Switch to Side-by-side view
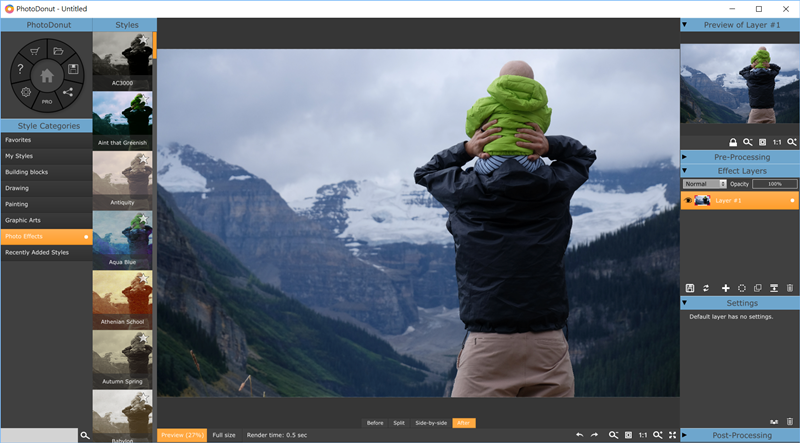 [431, 423]
